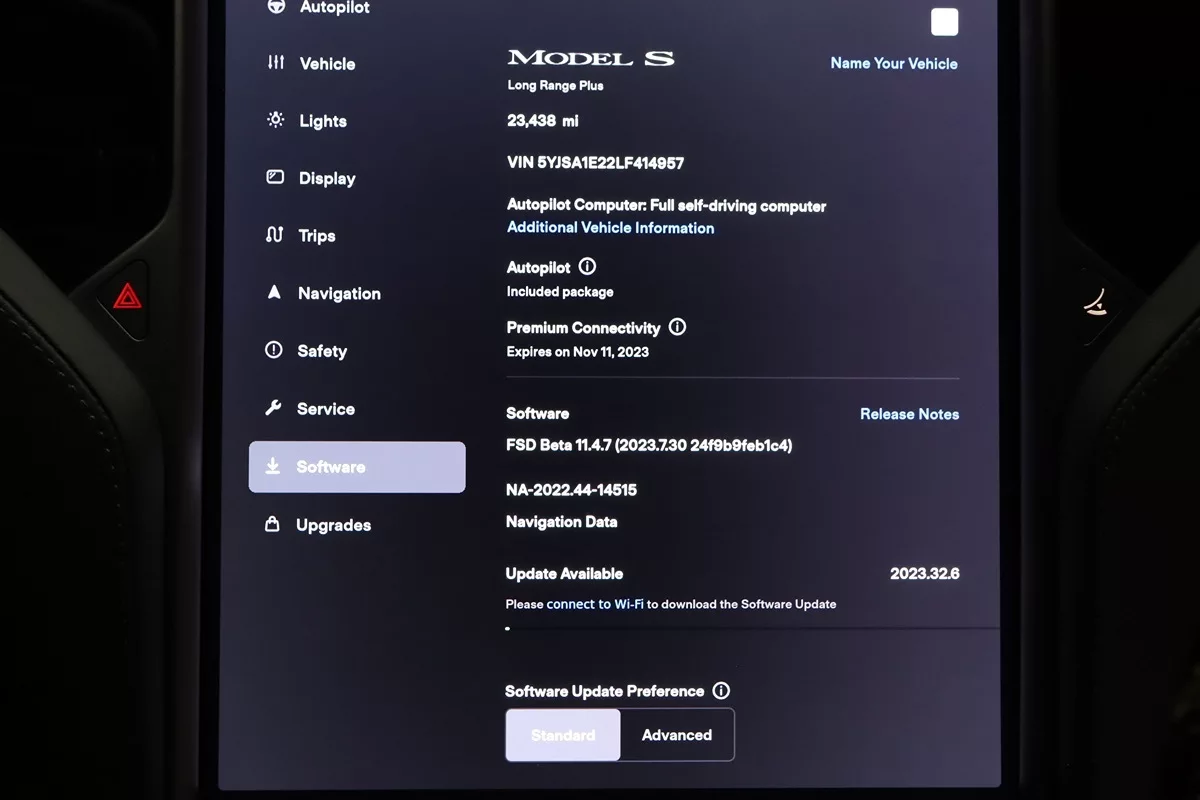Open the Software menu tab
This screenshot has width=1200, height=800.
356,467
